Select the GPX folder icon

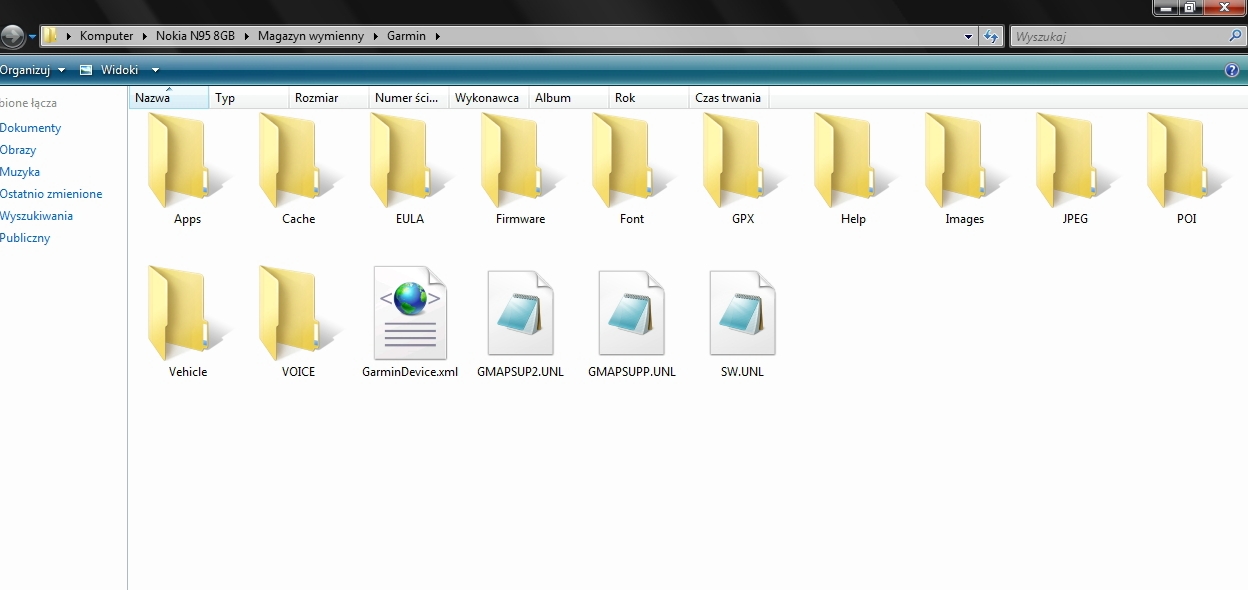pos(742,160)
